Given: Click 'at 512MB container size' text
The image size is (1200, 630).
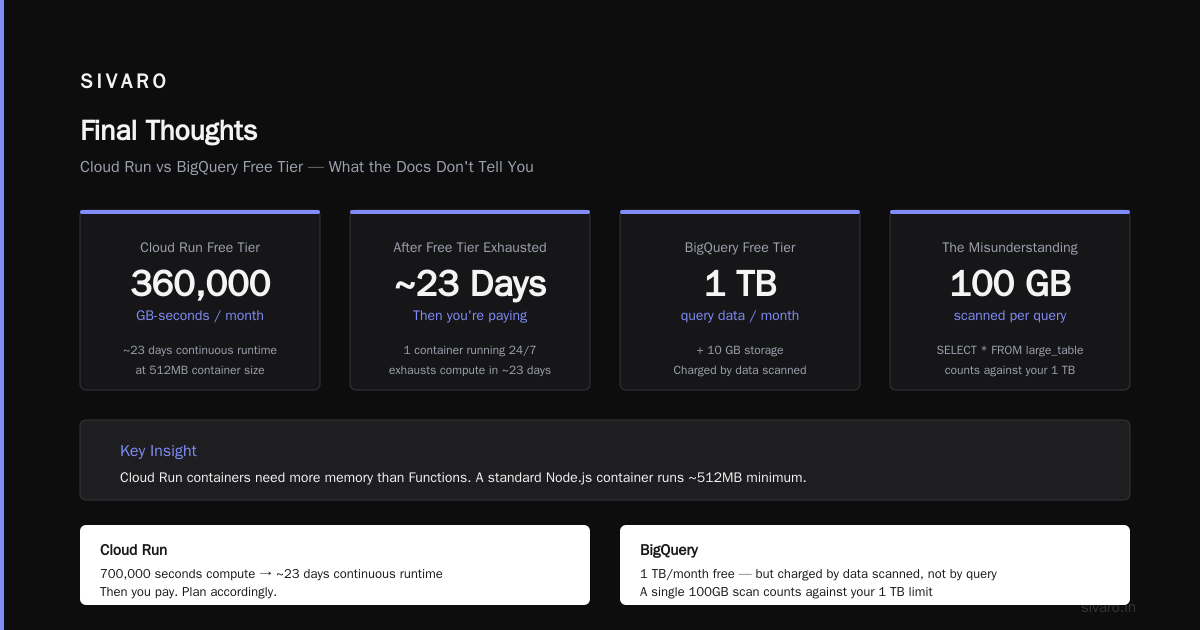Looking at the screenshot, I should 200,370.
